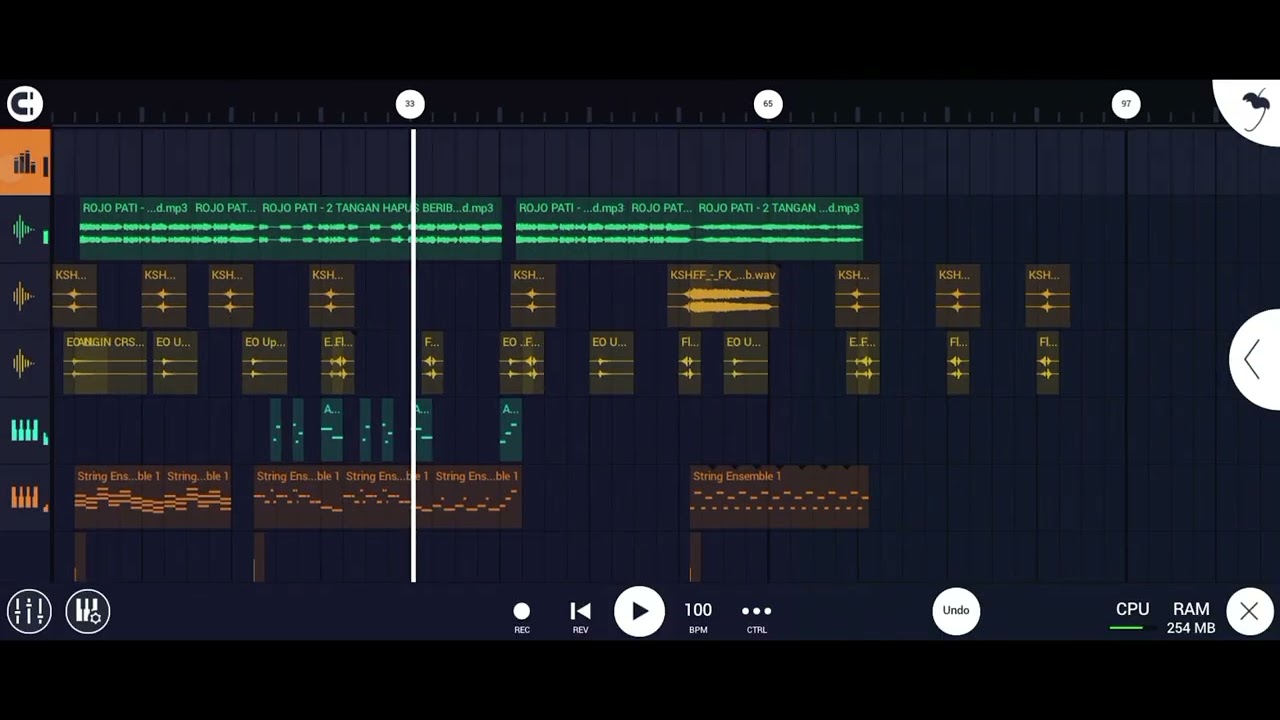Play the song

coord(639,611)
